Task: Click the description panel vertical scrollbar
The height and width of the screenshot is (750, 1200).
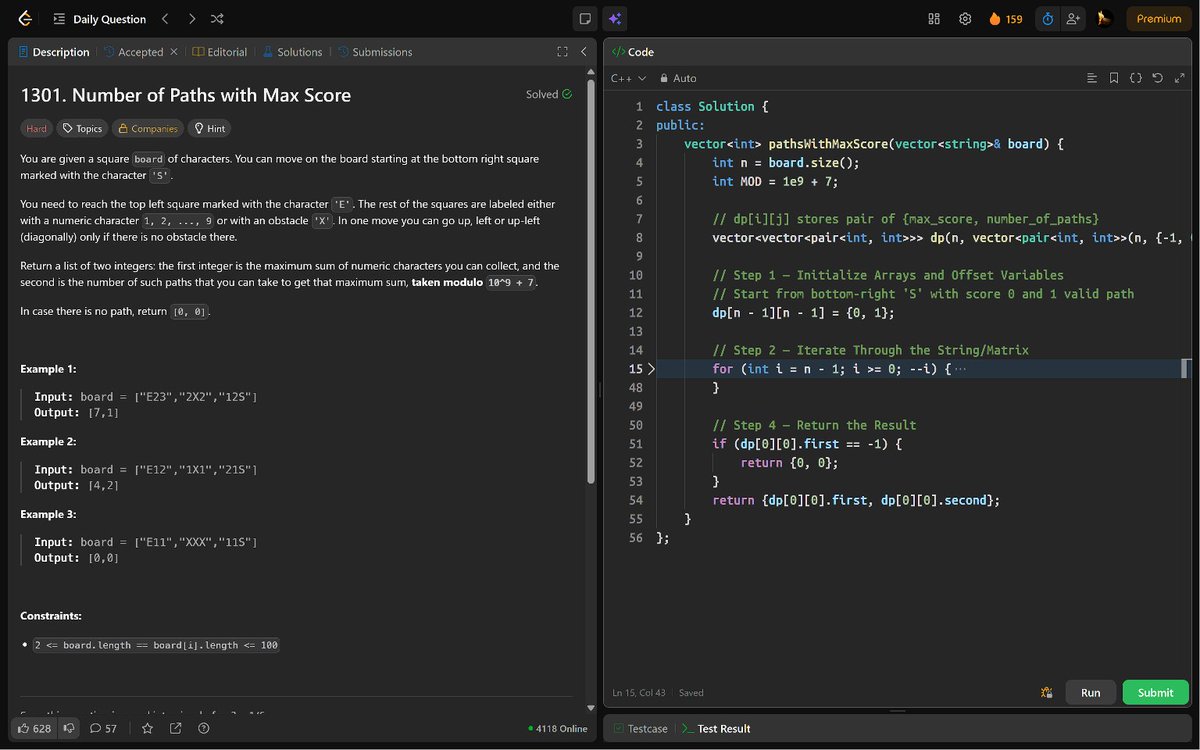Action: click(591, 280)
